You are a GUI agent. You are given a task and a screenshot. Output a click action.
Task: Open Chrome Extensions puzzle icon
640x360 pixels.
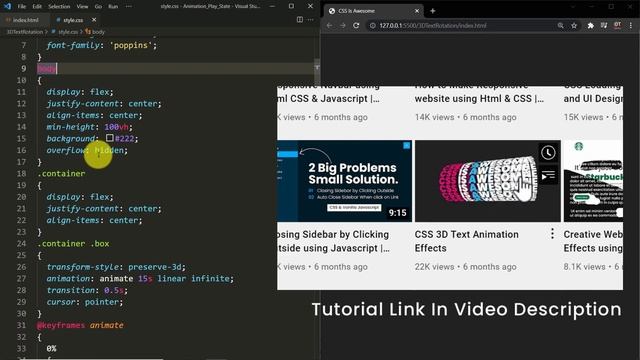(590, 25)
